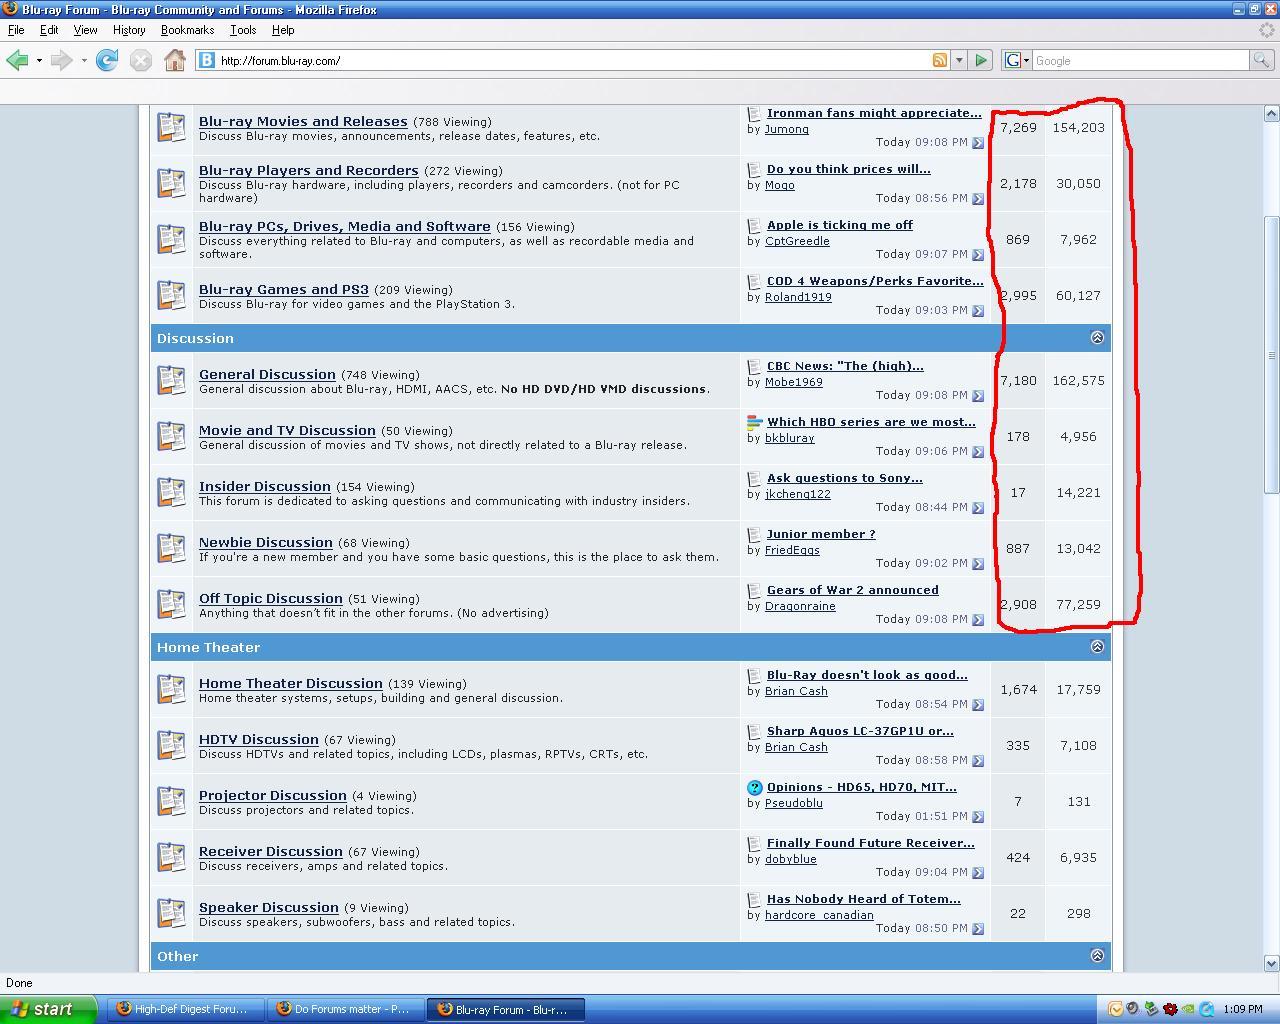
Task: Click the forum icon beside Blu-ray Players and Recorders
Action: click(x=171, y=183)
